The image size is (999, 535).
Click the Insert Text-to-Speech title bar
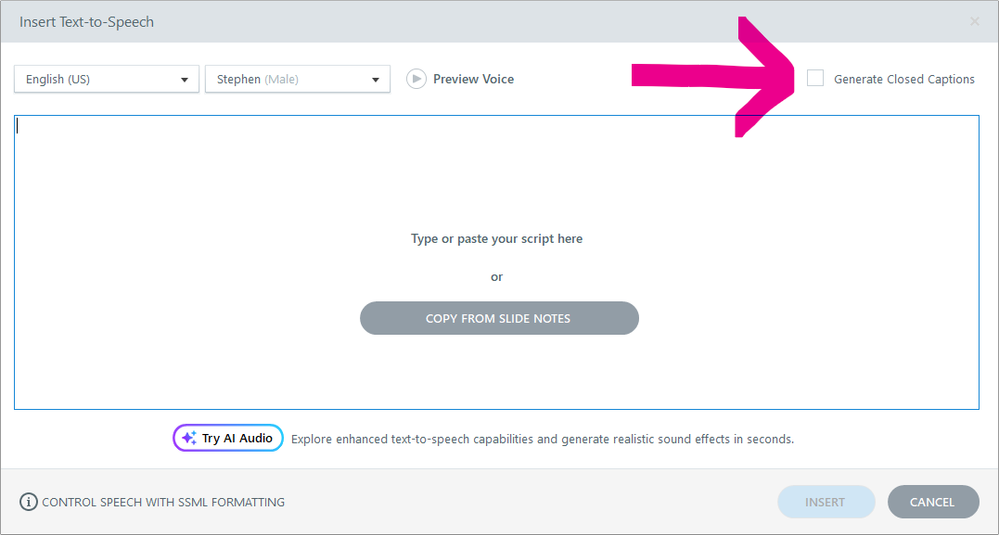[400, 21]
